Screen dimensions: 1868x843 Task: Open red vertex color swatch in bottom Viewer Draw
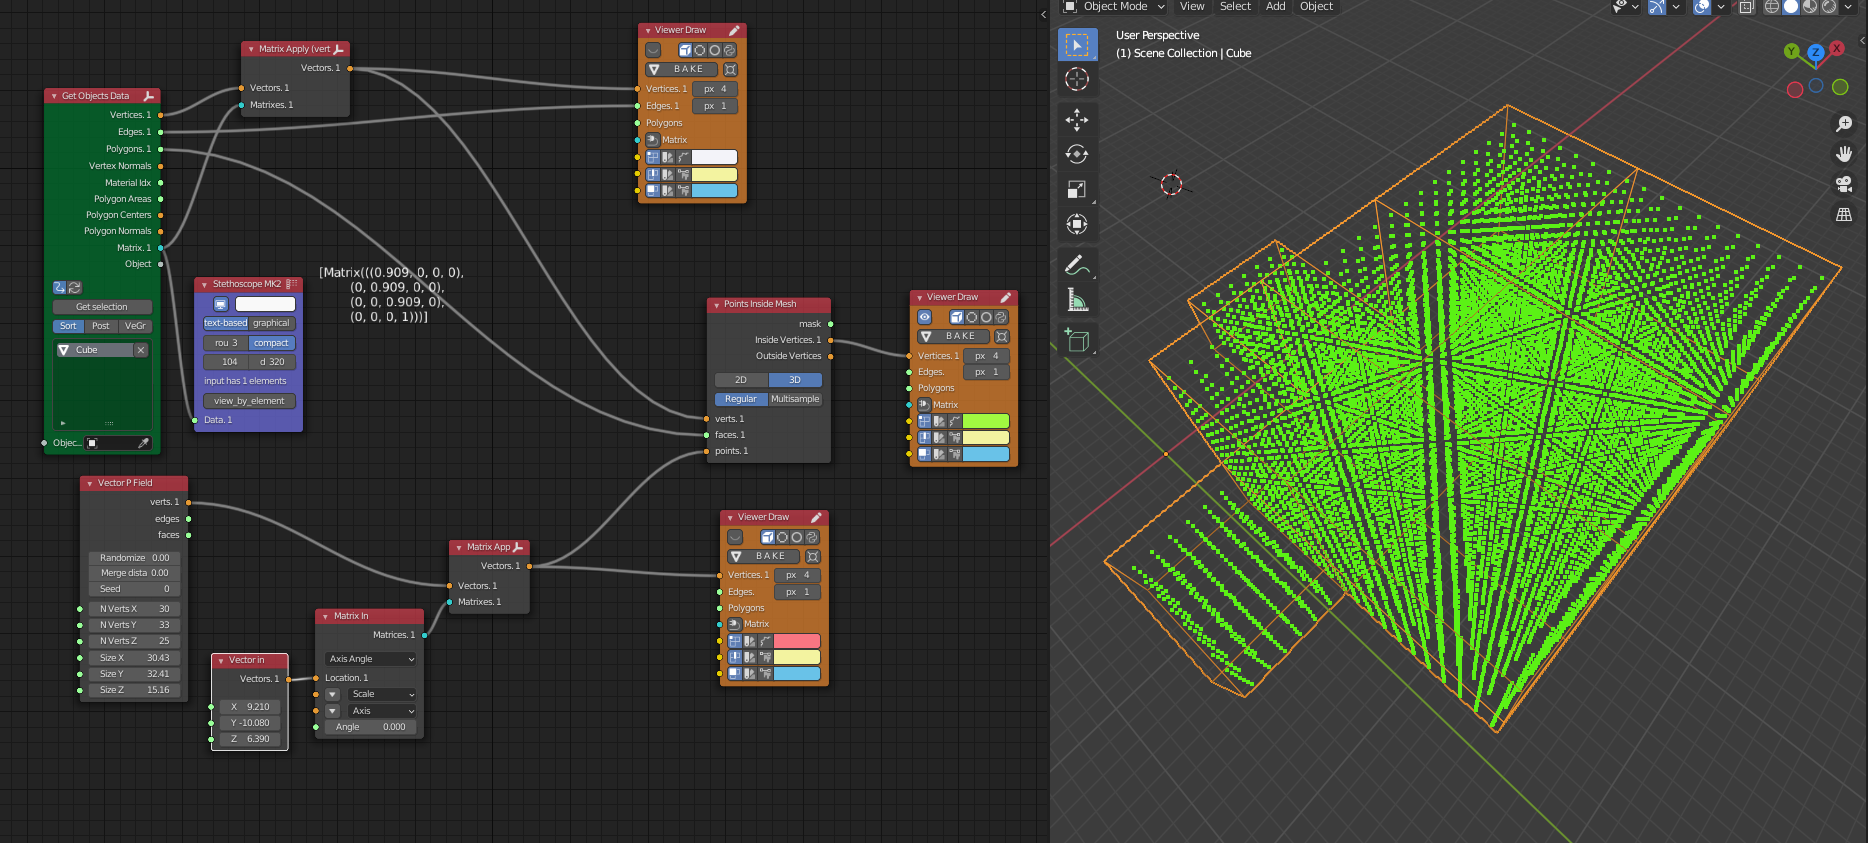[x=797, y=641]
